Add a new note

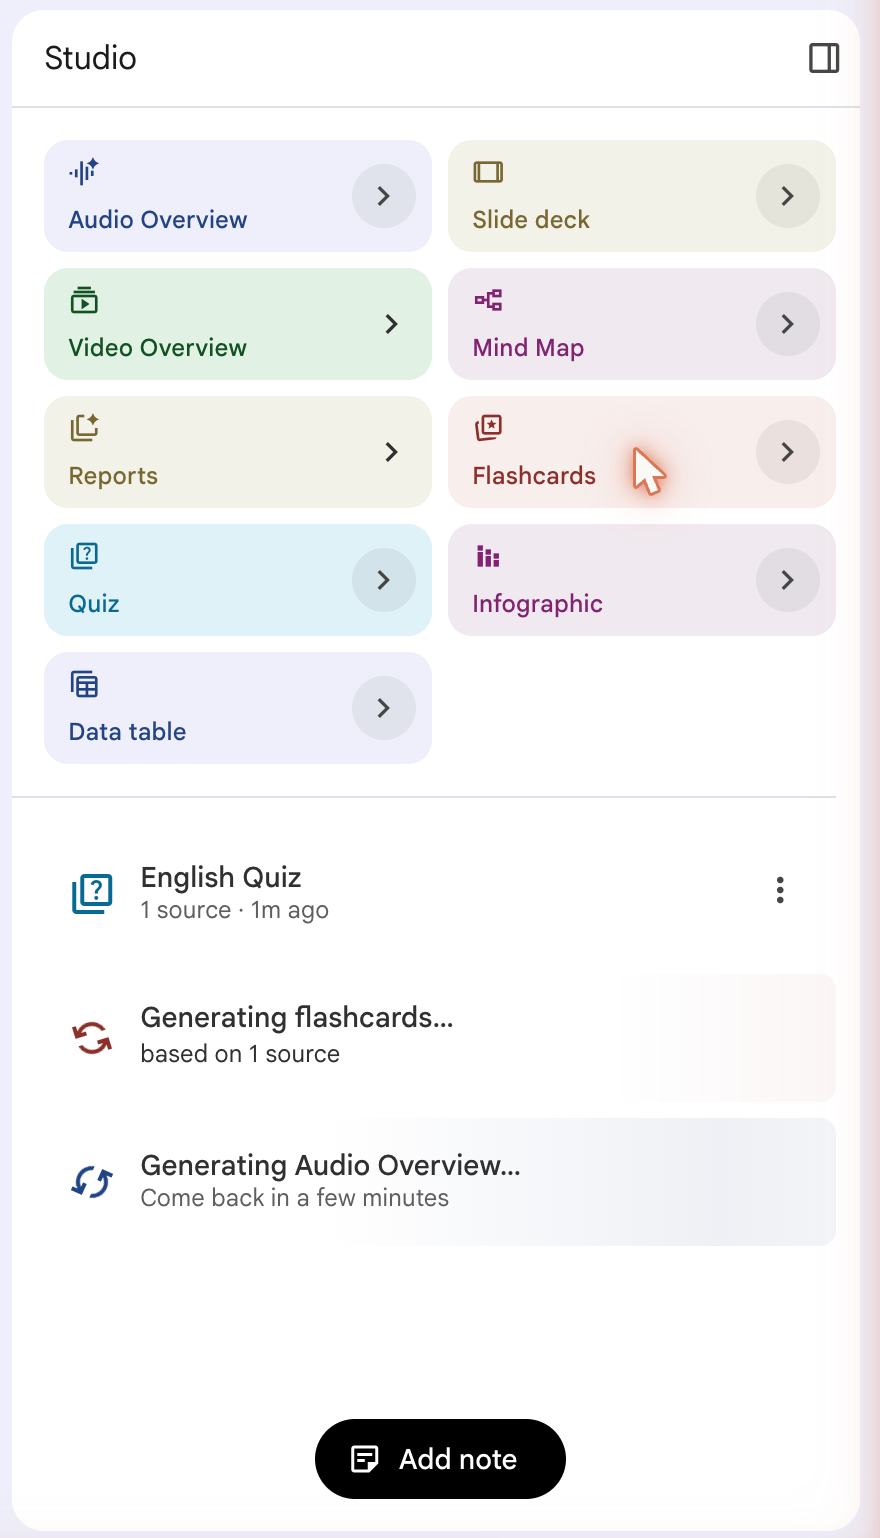(440, 1459)
